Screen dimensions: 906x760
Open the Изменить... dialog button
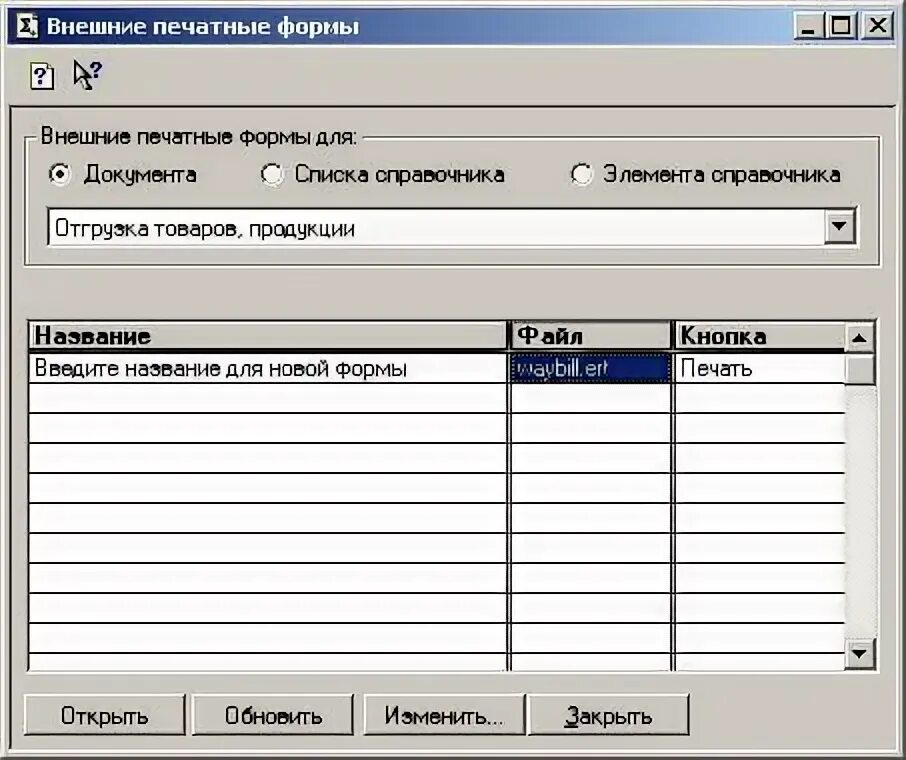(x=444, y=715)
